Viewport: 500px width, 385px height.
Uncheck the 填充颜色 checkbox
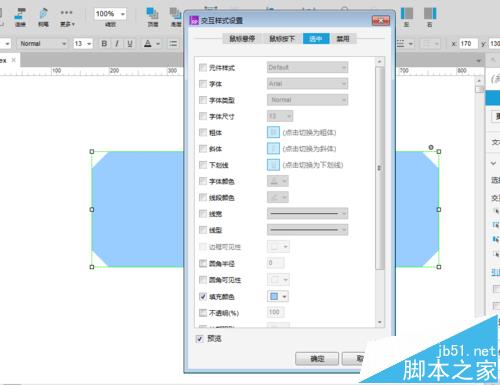(203, 296)
